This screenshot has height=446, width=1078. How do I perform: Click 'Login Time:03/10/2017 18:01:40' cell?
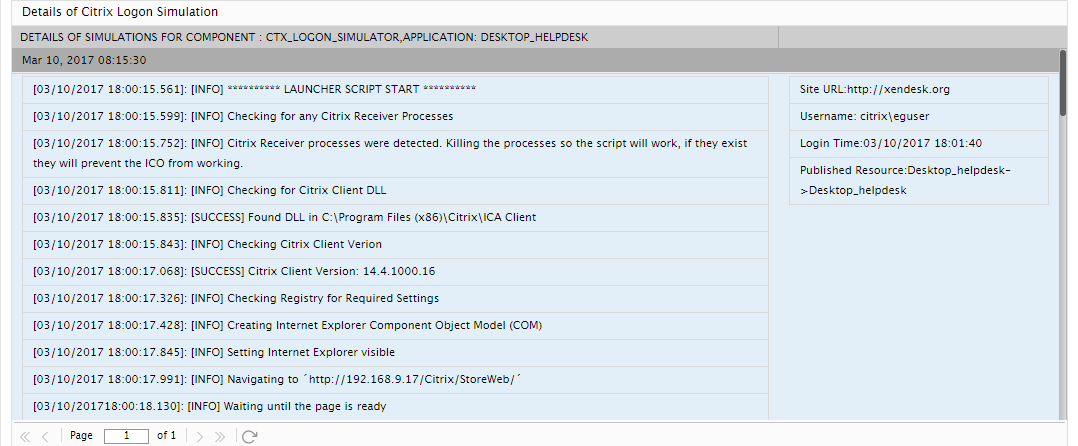pyautogui.click(x=919, y=144)
